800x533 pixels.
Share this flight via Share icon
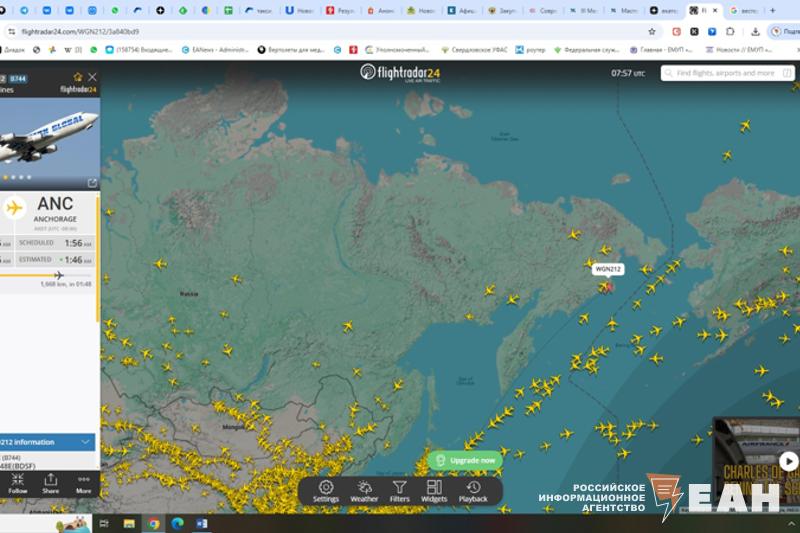click(x=50, y=483)
